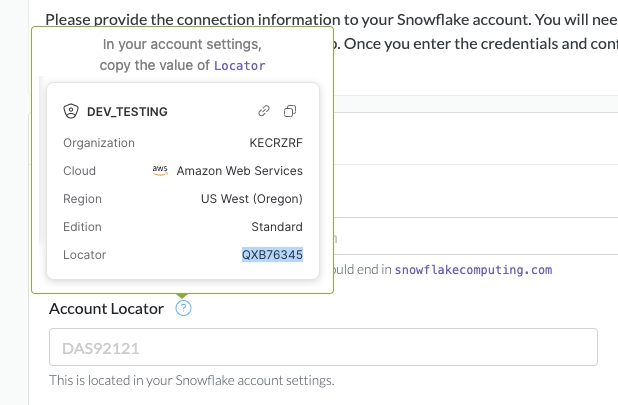Click the Account Locator help question mark
This screenshot has width=618, height=405.
click(183, 308)
